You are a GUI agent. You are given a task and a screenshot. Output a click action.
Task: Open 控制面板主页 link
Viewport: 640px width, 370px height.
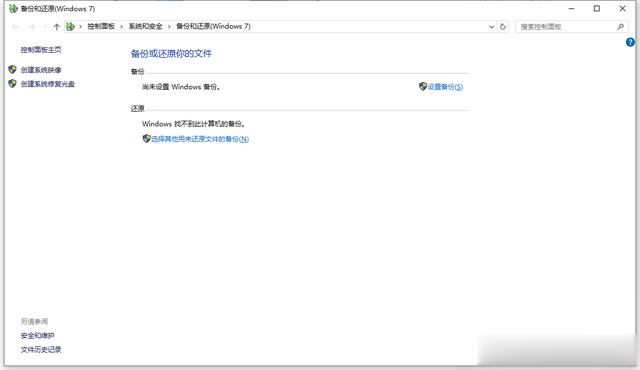coord(41,50)
